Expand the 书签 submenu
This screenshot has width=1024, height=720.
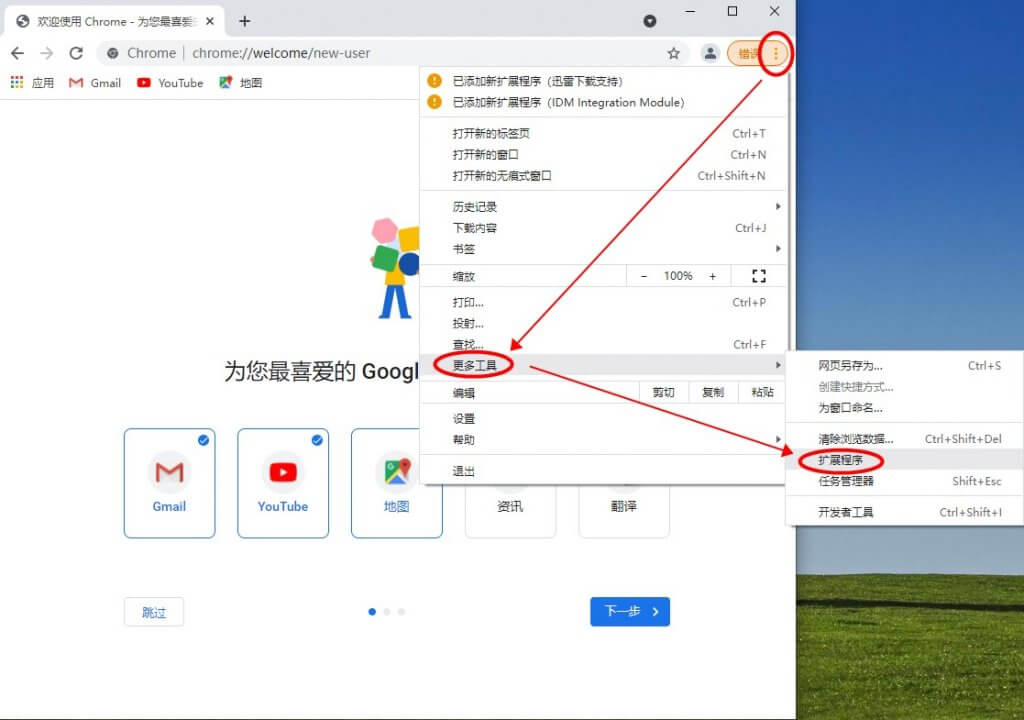coord(602,248)
